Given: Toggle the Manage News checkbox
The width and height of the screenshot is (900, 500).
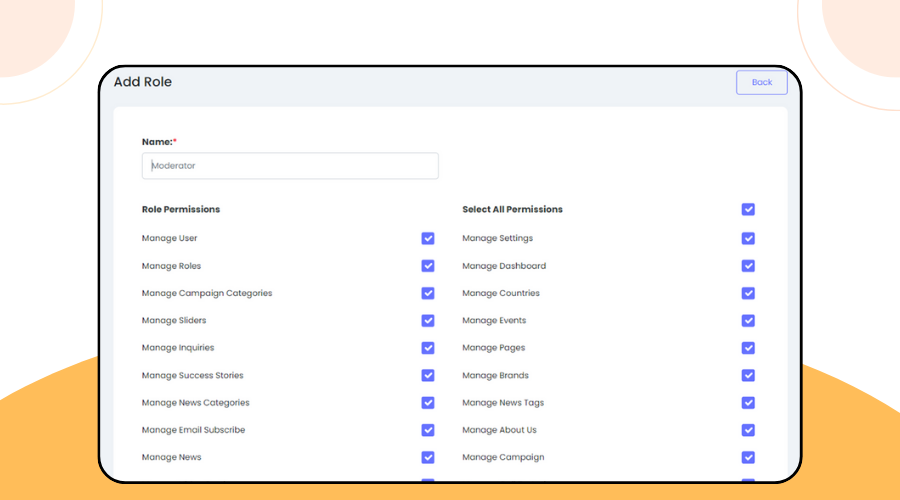Looking at the screenshot, I should tap(428, 458).
